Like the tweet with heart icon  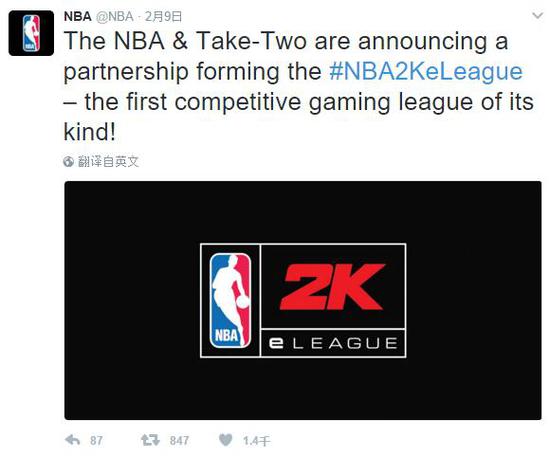pos(226,440)
